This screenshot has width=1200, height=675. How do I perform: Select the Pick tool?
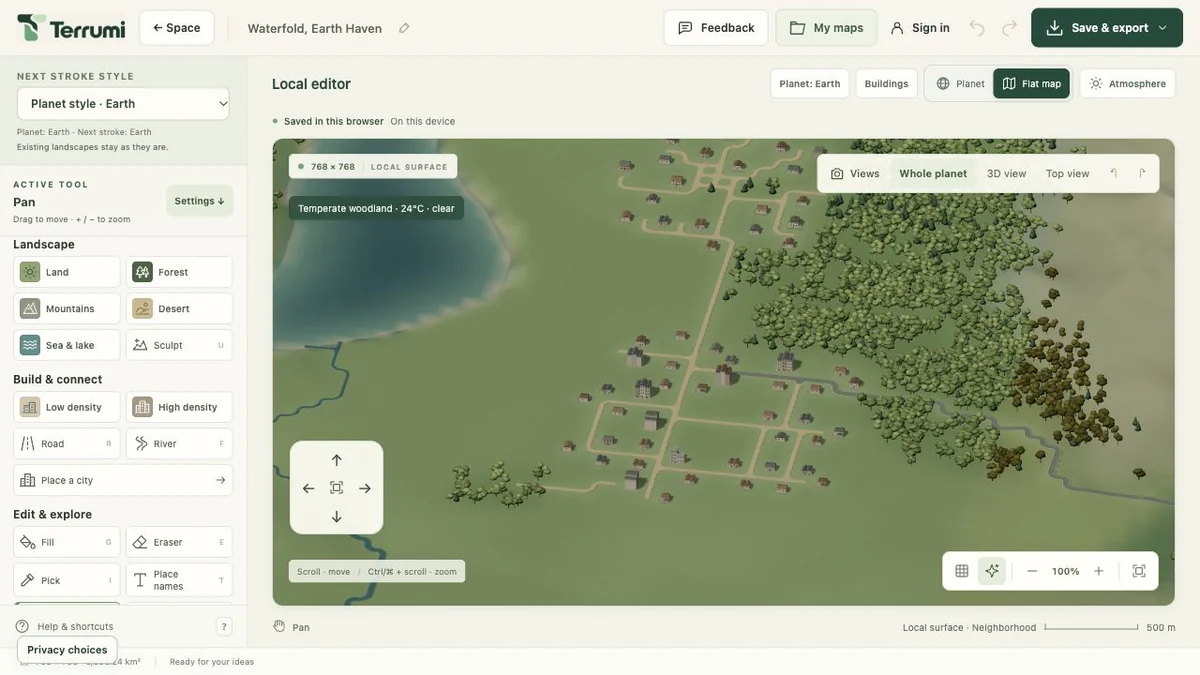click(67, 580)
